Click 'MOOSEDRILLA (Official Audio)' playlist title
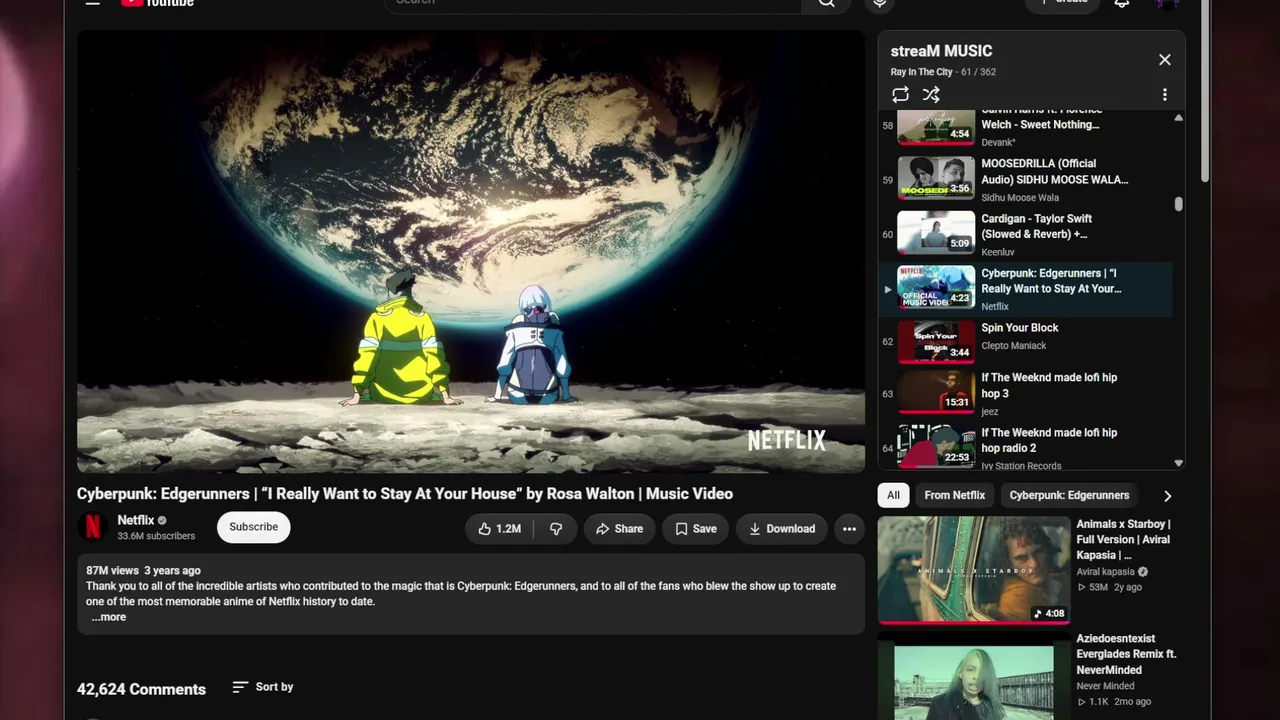The image size is (1280, 720). click(x=1054, y=171)
